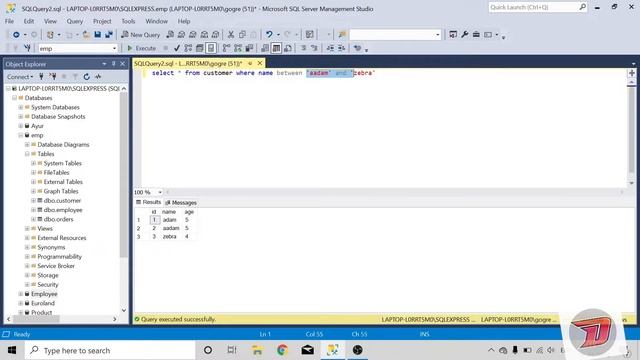The height and width of the screenshot is (360, 640).
Task: Click the Save file icon
Action: click(x=98, y=35)
